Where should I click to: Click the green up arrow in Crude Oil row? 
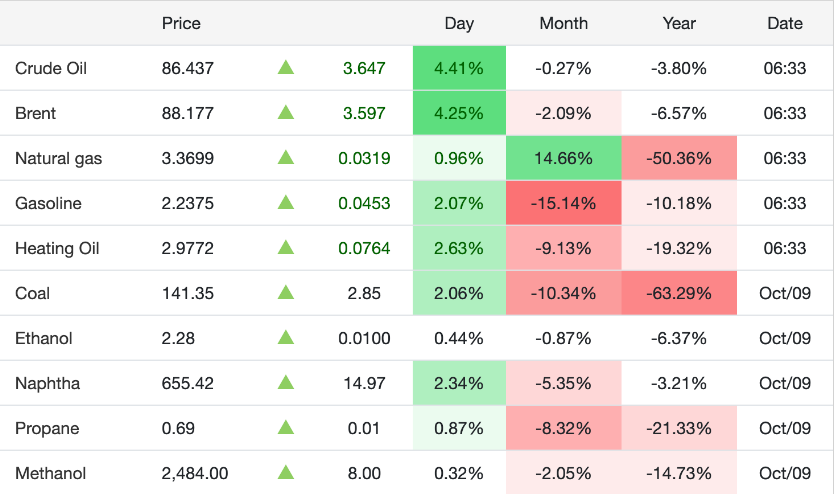pyautogui.click(x=286, y=68)
